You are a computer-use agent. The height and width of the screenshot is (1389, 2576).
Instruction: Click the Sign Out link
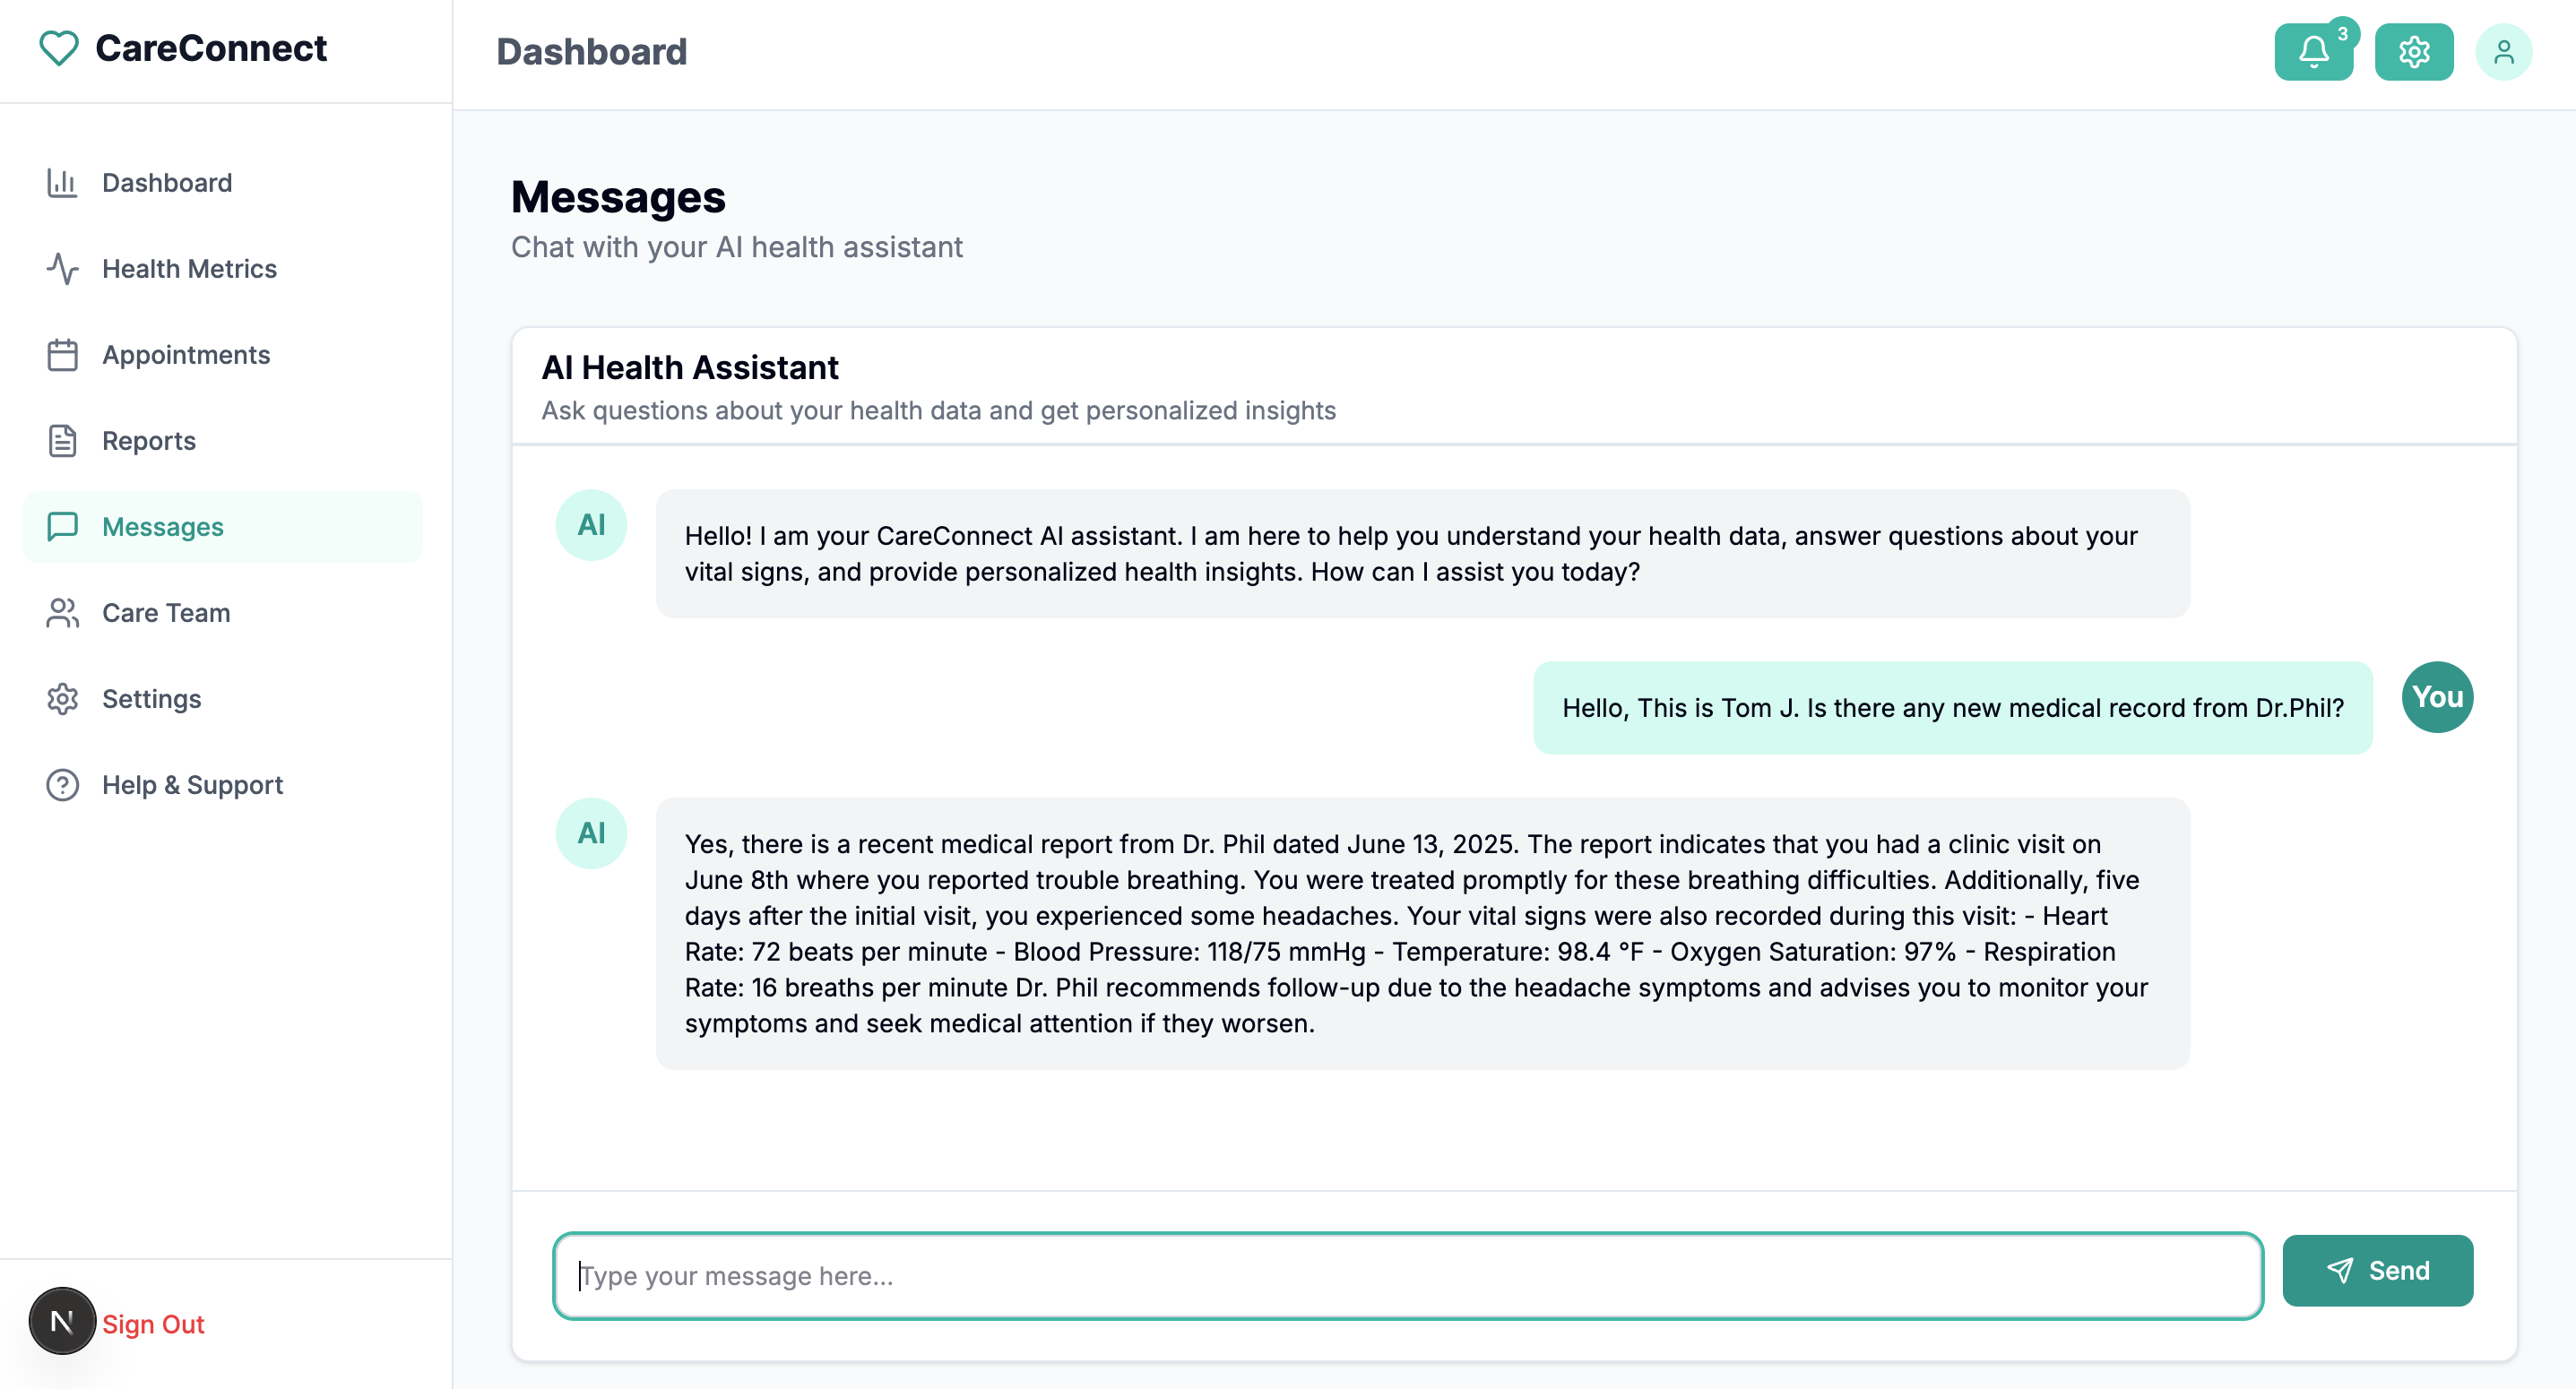[153, 1324]
